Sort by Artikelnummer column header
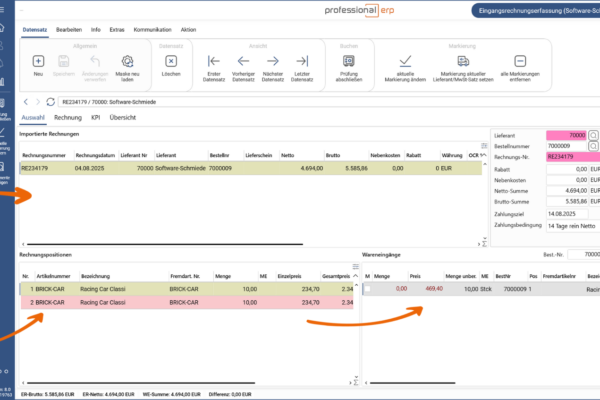600x400 pixels. click(53, 276)
